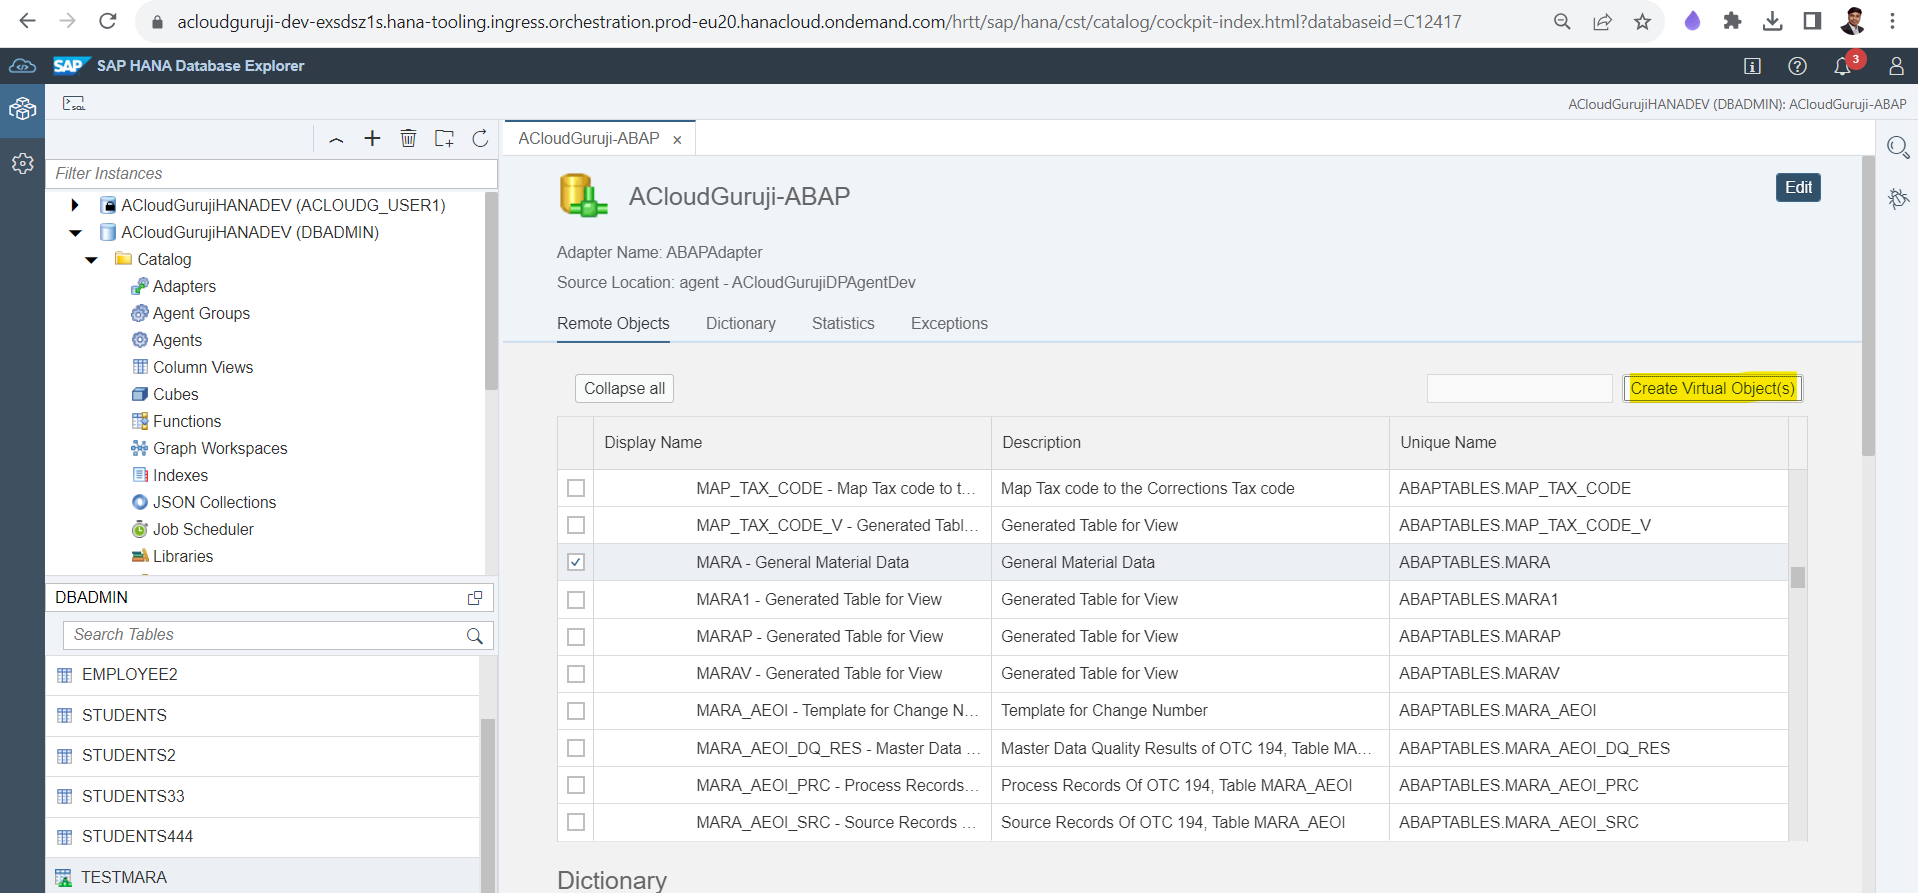This screenshot has width=1918, height=893.
Task: Open the settings gear in left sidebar
Action: (22, 164)
